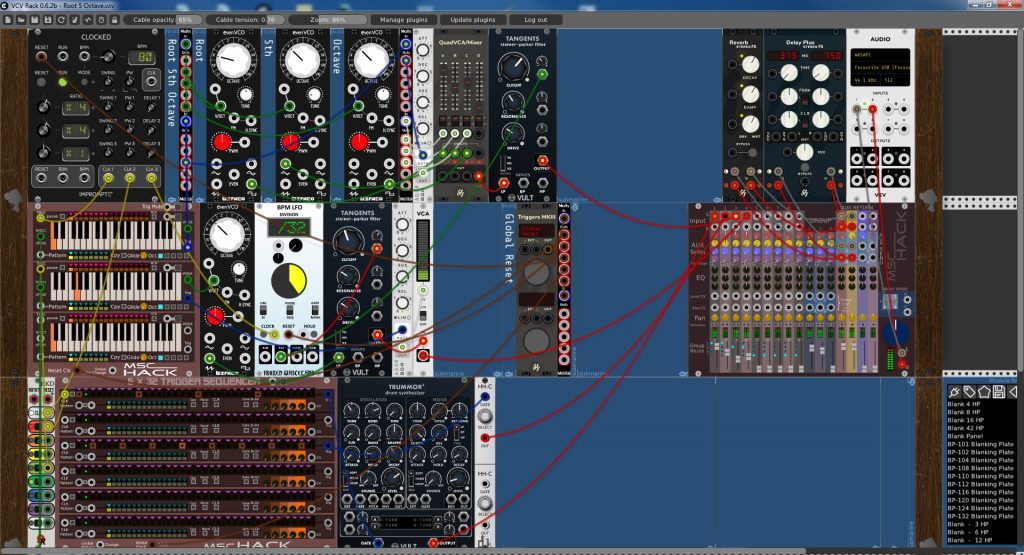Open the Audio module device selector
Image resolution: width=1024 pixels, height=555 pixels.
click(x=880, y=67)
